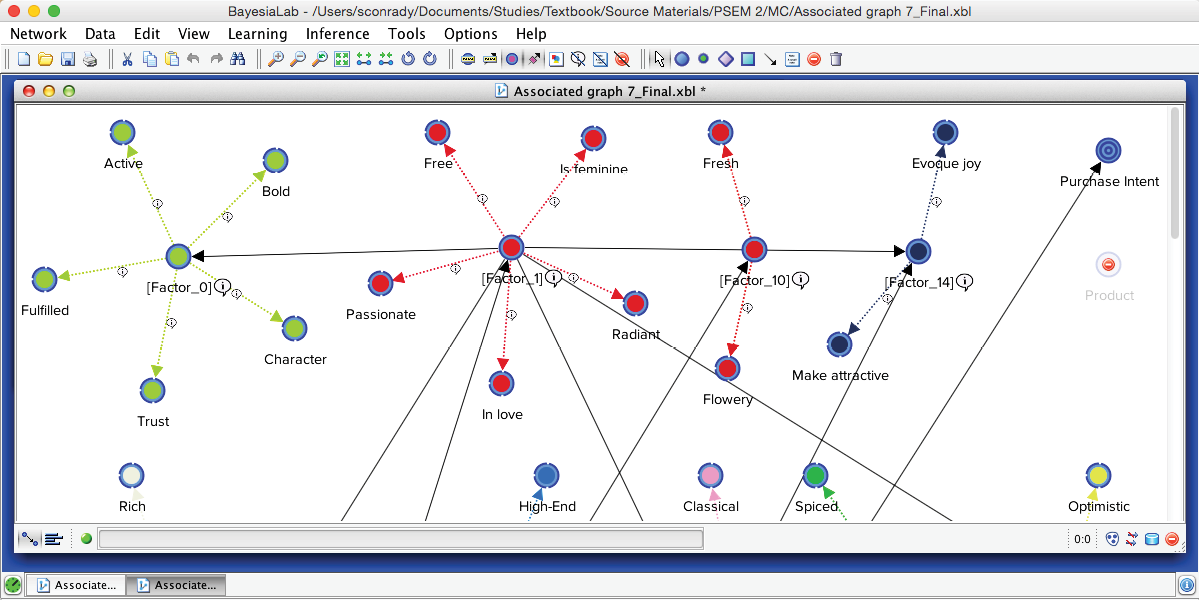1199x600 pixels.
Task: Expand the Tools menu
Action: (406, 34)
